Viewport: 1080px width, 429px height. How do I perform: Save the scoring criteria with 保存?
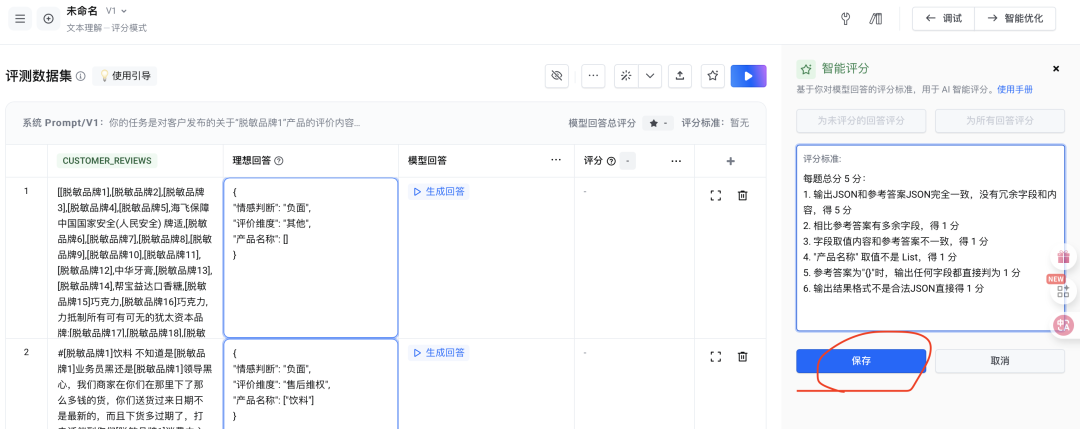(861, 361)
